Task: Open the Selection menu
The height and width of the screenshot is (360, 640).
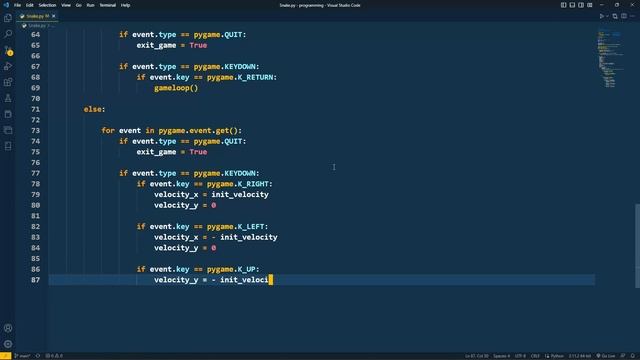Action: [47, 5]
